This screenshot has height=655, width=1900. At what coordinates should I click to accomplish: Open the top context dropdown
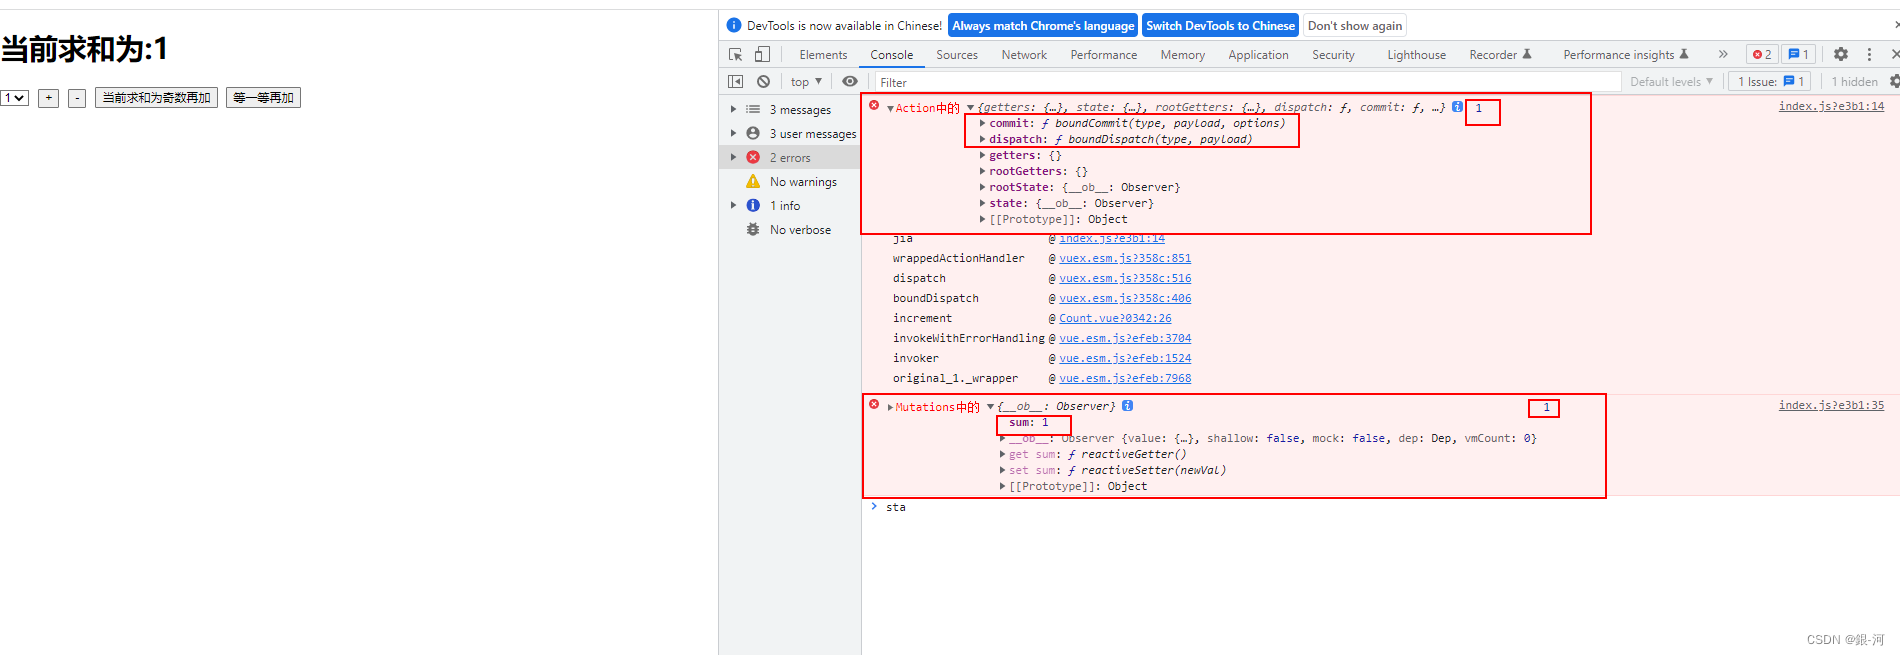pyautogui.click(x=806, y=82)
